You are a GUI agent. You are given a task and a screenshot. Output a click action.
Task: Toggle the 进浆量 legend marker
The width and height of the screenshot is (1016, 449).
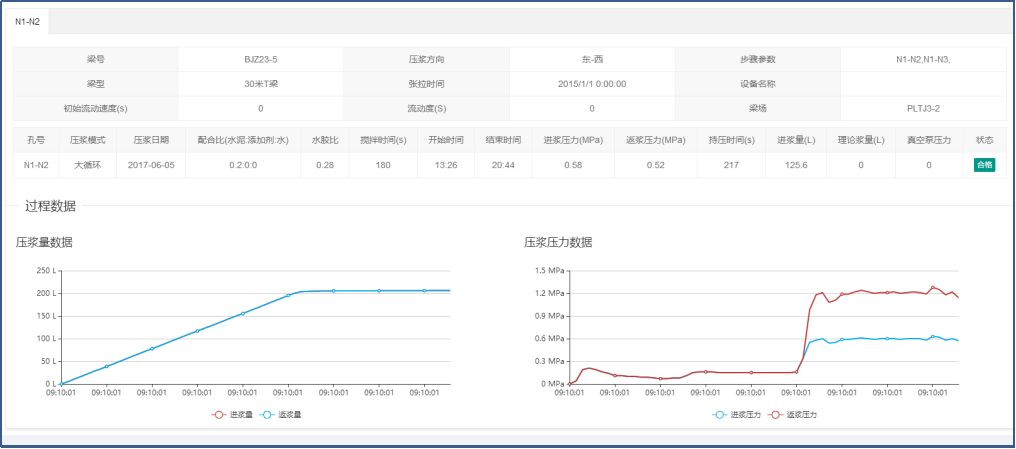(x=218, y=413)
